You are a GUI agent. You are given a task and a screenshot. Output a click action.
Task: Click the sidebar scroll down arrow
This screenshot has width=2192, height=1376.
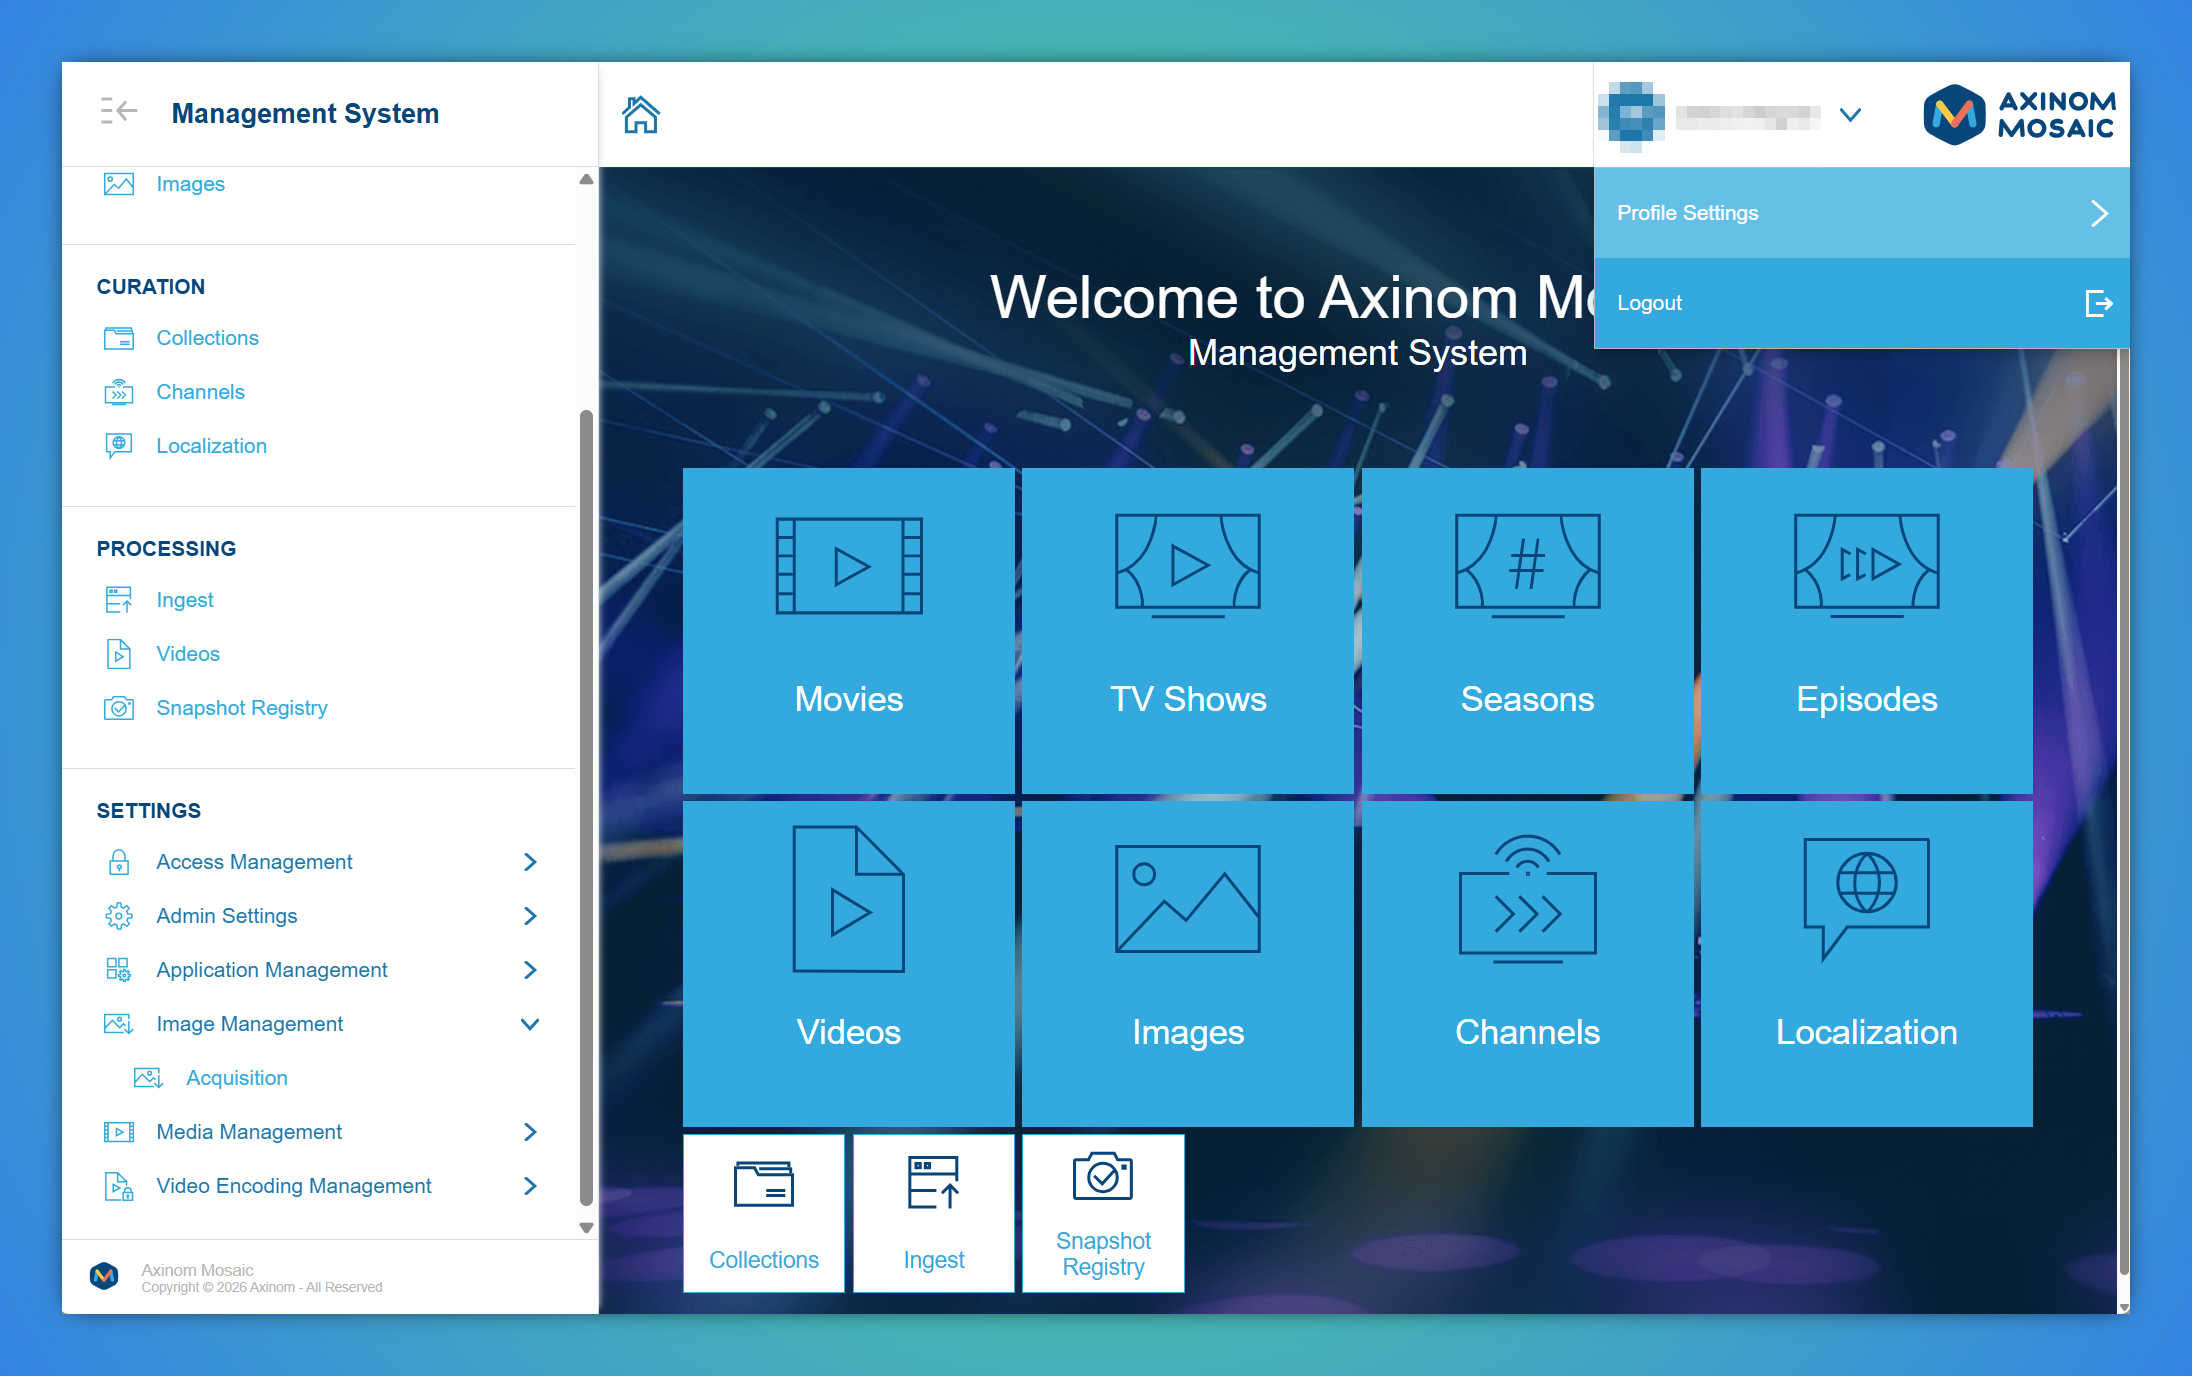pos(586,1228)
